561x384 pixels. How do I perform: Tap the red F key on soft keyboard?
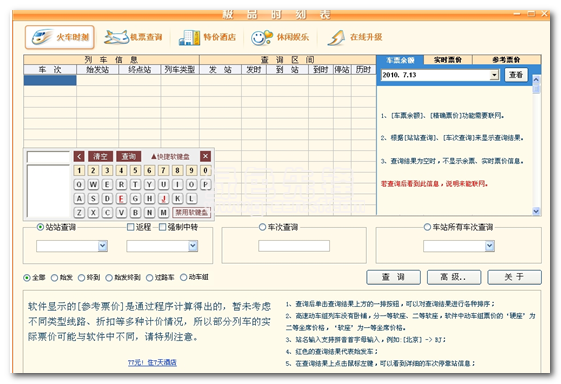tap(121, 198)
